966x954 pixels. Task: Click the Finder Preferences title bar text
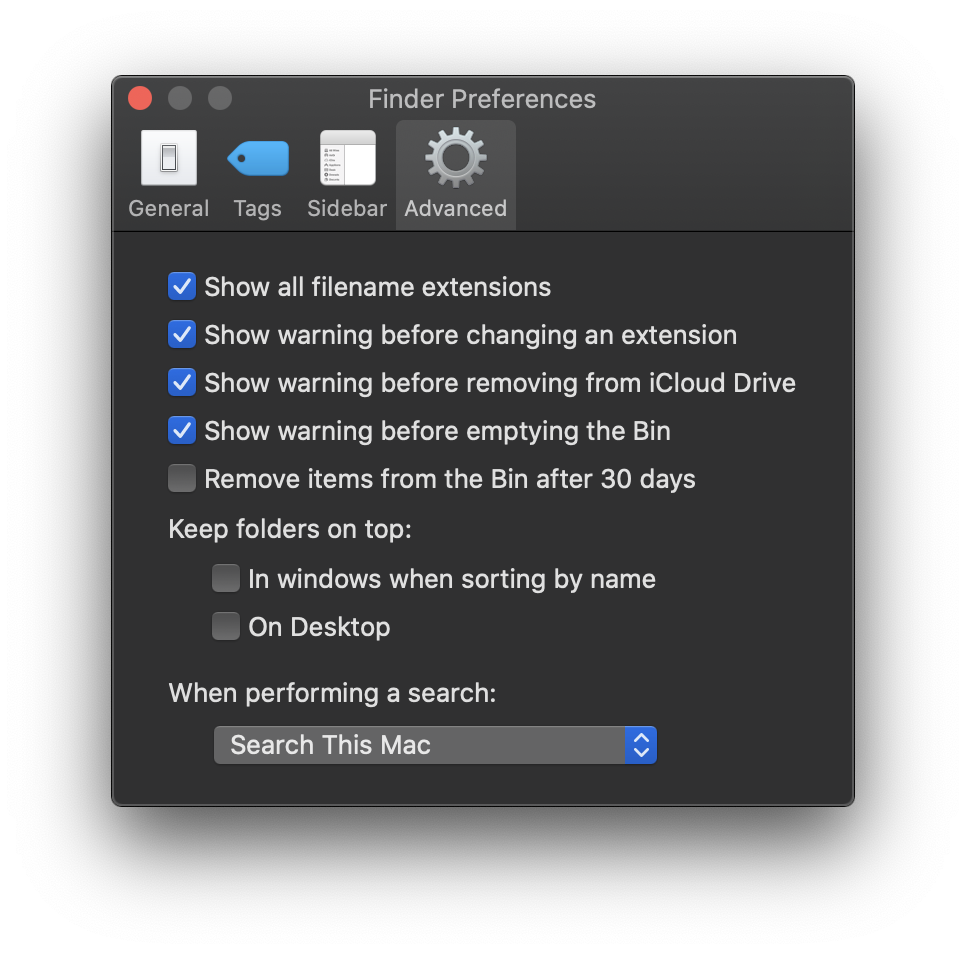click(482, 99)
